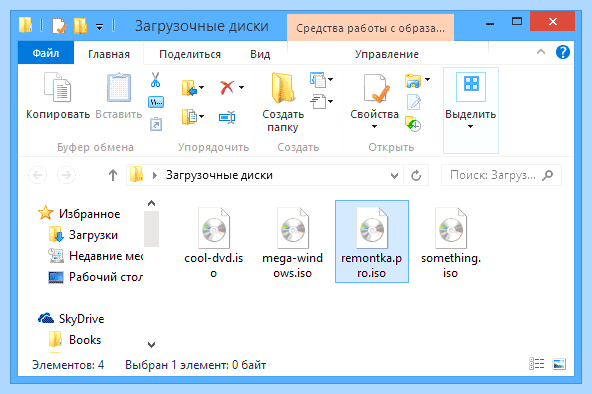Image resolution: width=592 pixels, height=394 pixels.
Task: Click the Paste shortcut icon
Action: pyautogui.click(x=156, y=124)
